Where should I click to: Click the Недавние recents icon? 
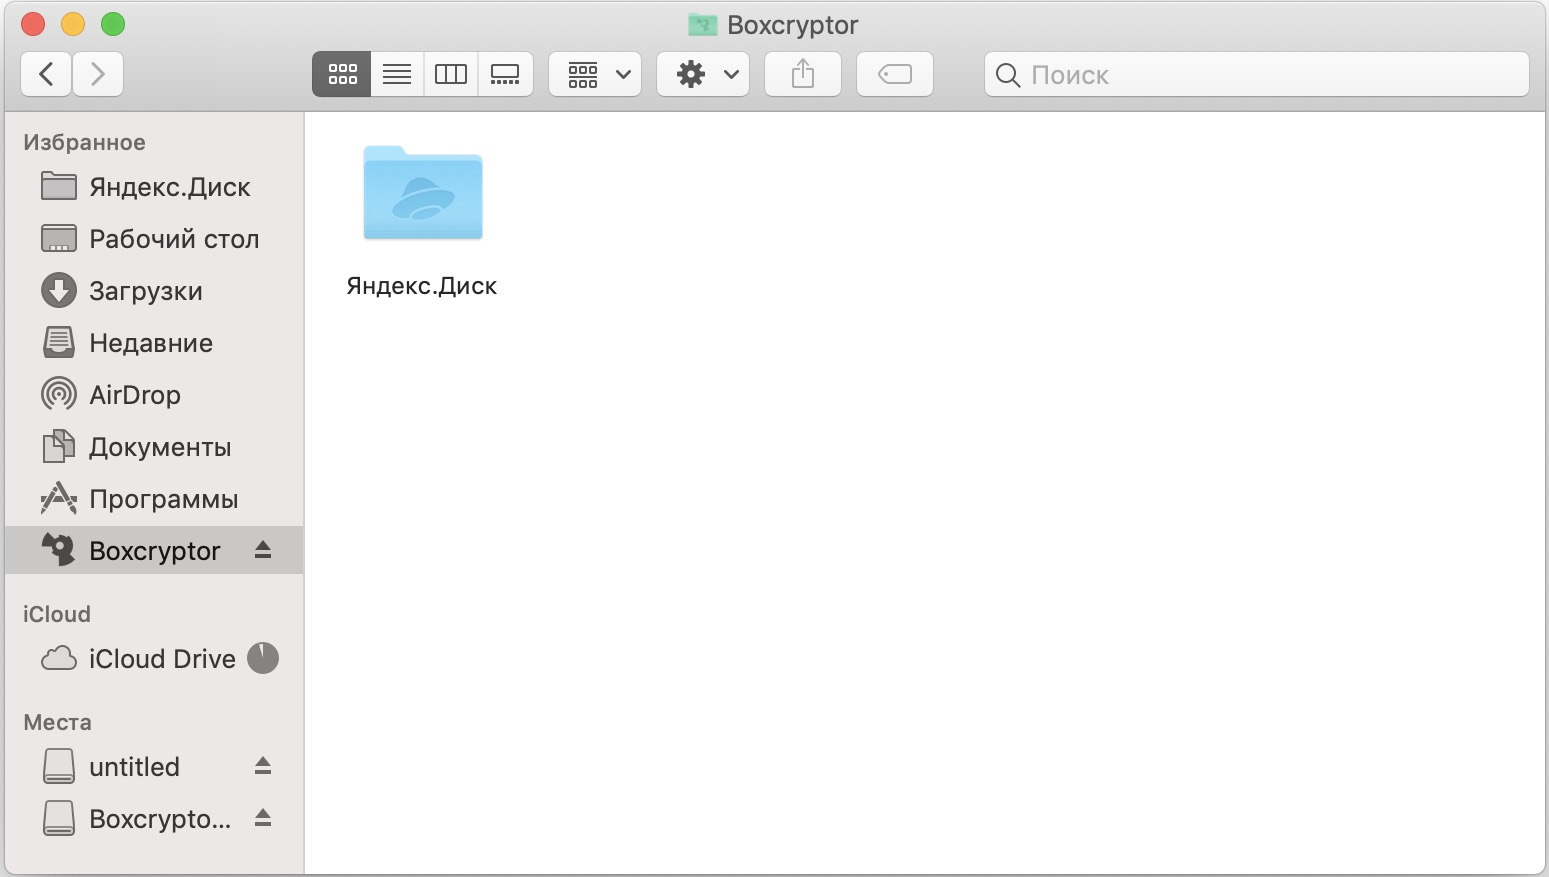[59, 342]
